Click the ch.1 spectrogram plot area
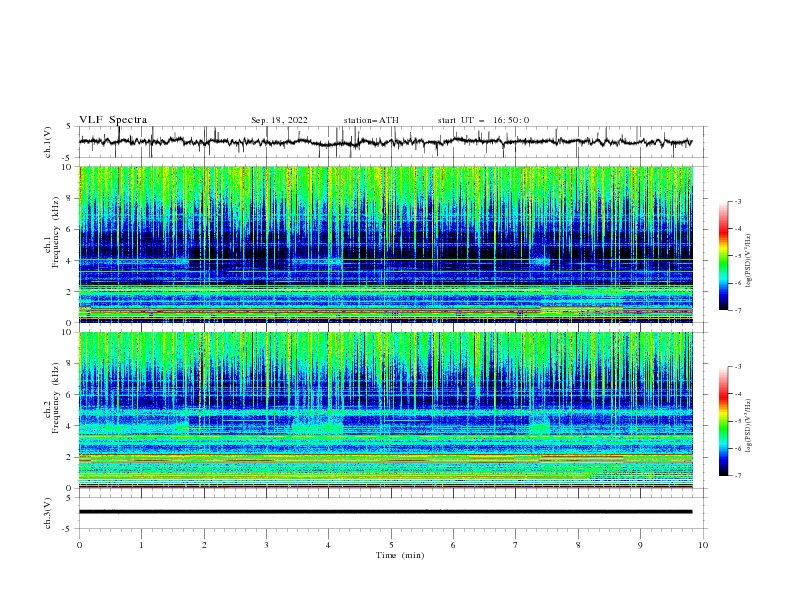Image resolution: width=792 pixels, height=612 pixels. pyautogui.click(x=385, y=244)
